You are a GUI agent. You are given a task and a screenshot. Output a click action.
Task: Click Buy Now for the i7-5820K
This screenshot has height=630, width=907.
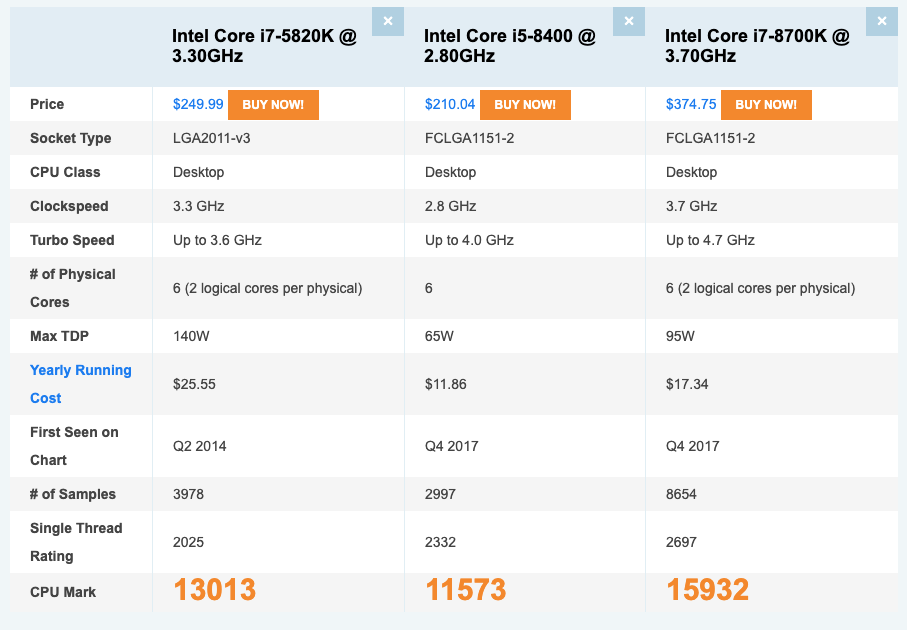pos(273,104)
